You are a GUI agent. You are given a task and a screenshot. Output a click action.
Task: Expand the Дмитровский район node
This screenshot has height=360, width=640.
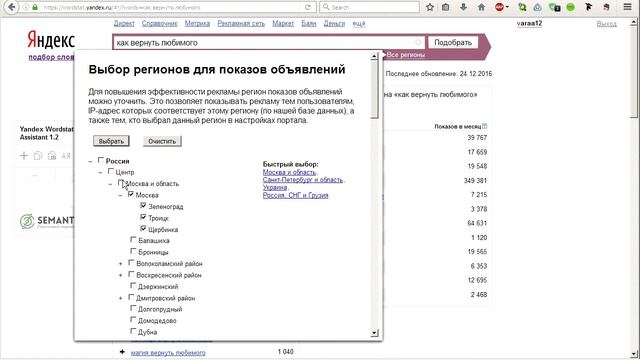click(x=120, y=298)
